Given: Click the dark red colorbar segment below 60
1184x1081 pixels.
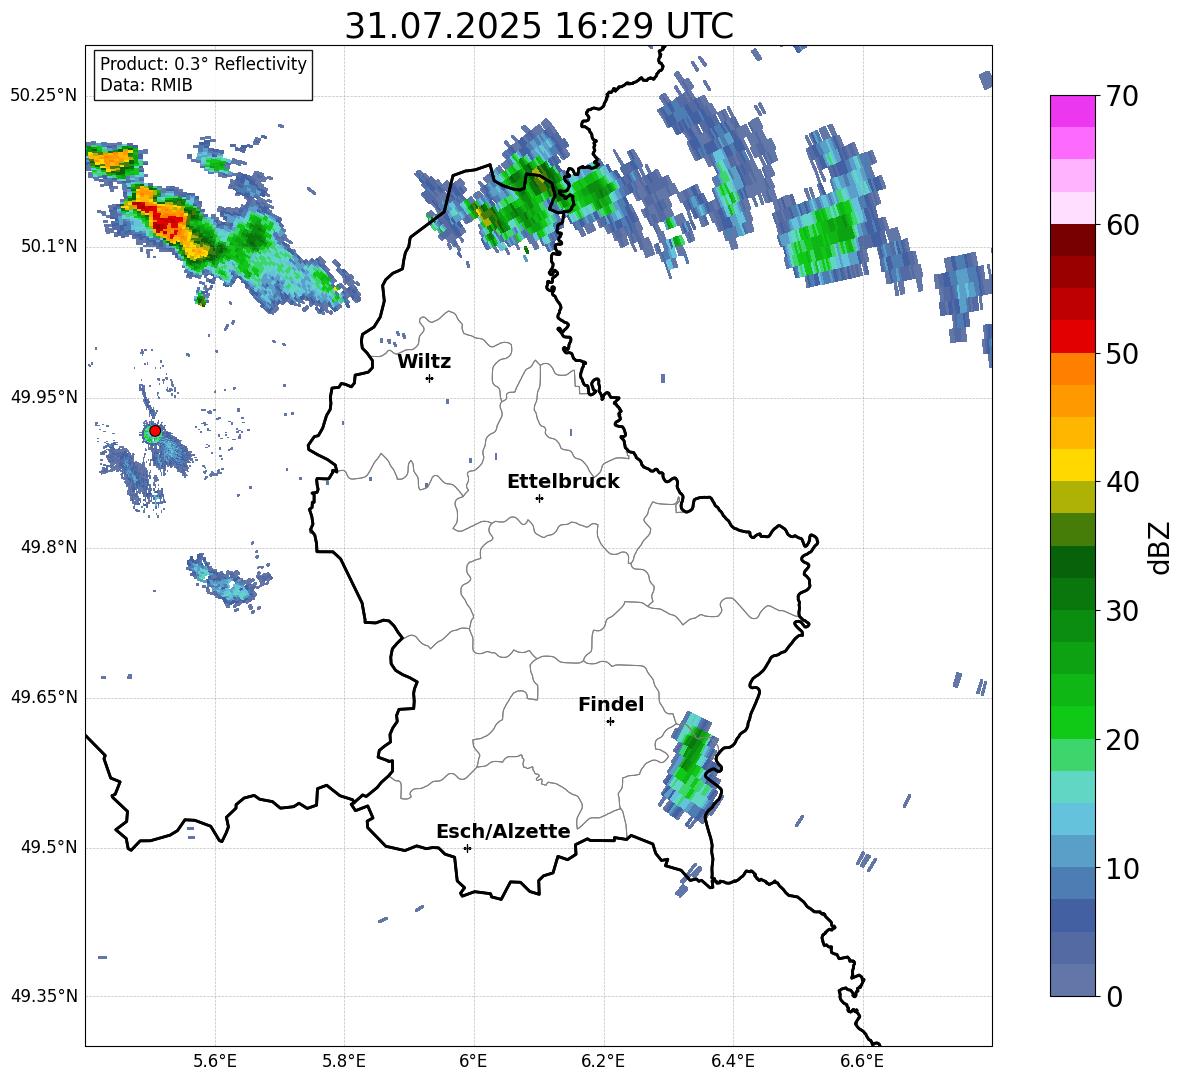Looking at the screenshot, I should pyautogui.click(x=1072, y=239).
